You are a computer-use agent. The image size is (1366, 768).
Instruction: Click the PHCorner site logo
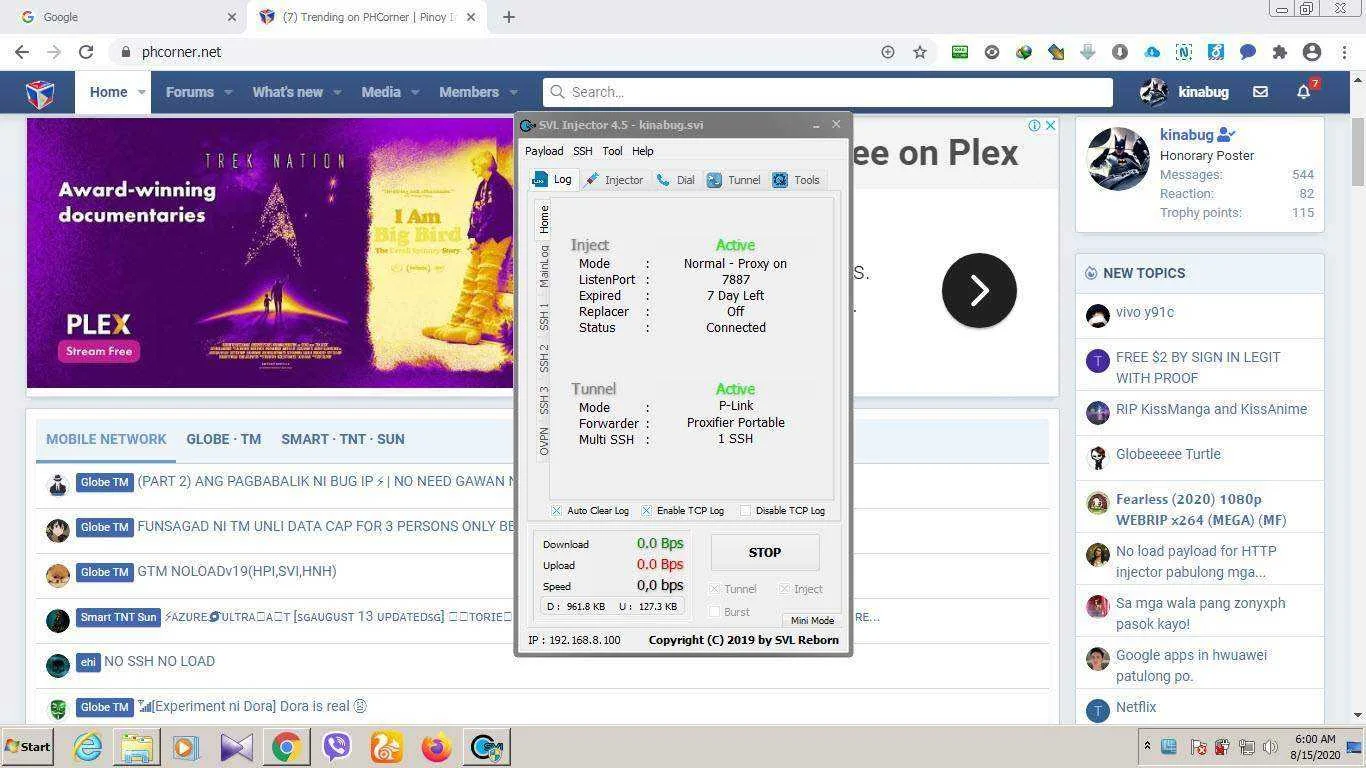[40, 93]
